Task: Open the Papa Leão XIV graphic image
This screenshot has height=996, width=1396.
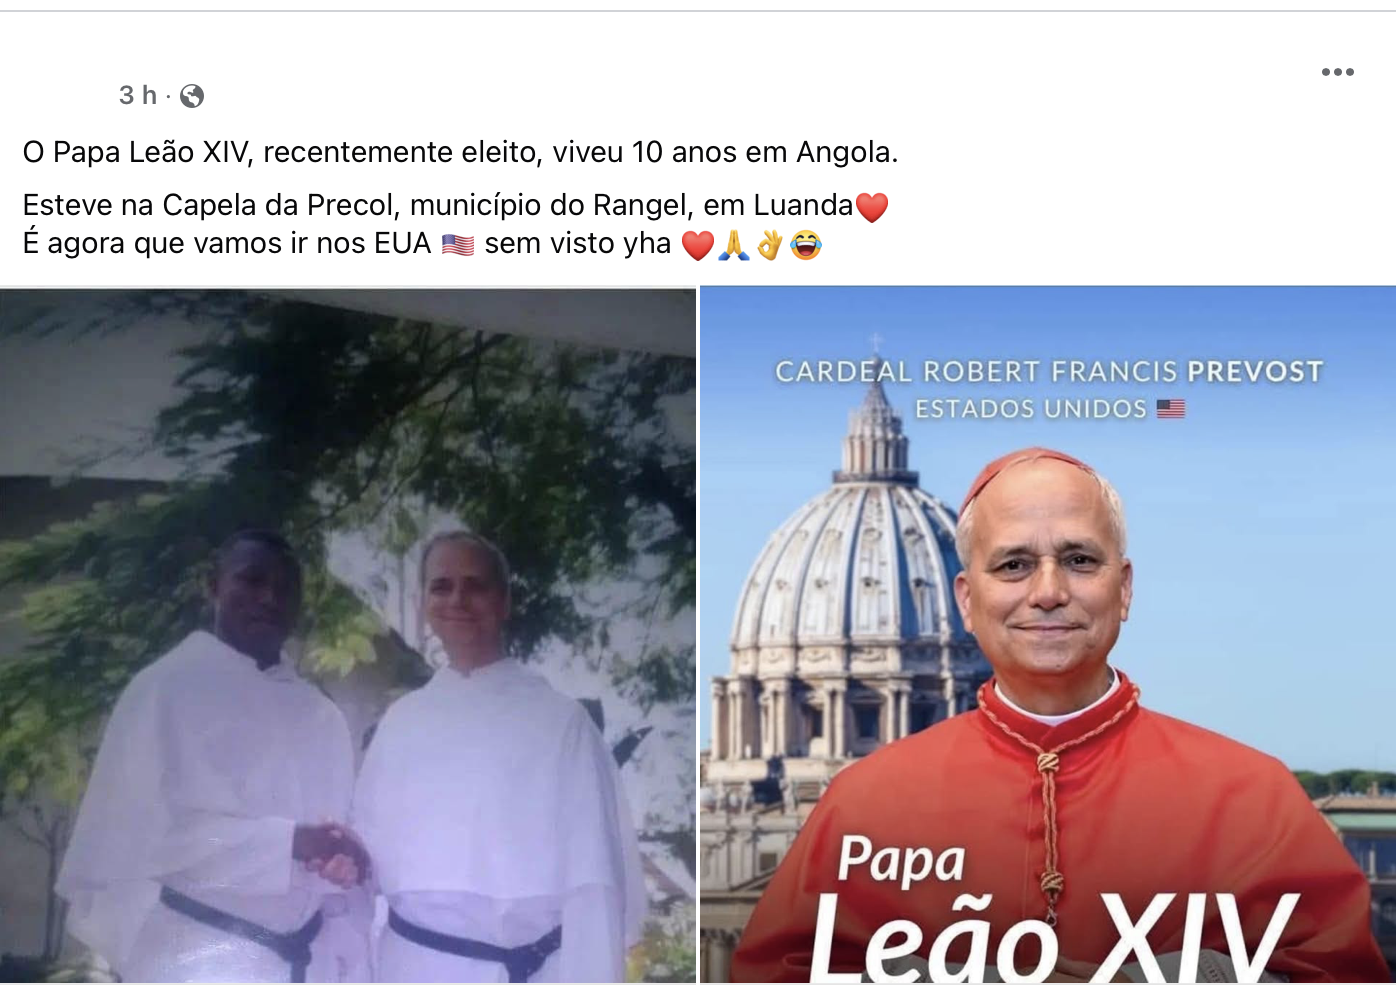Action: pos(1048,635)
